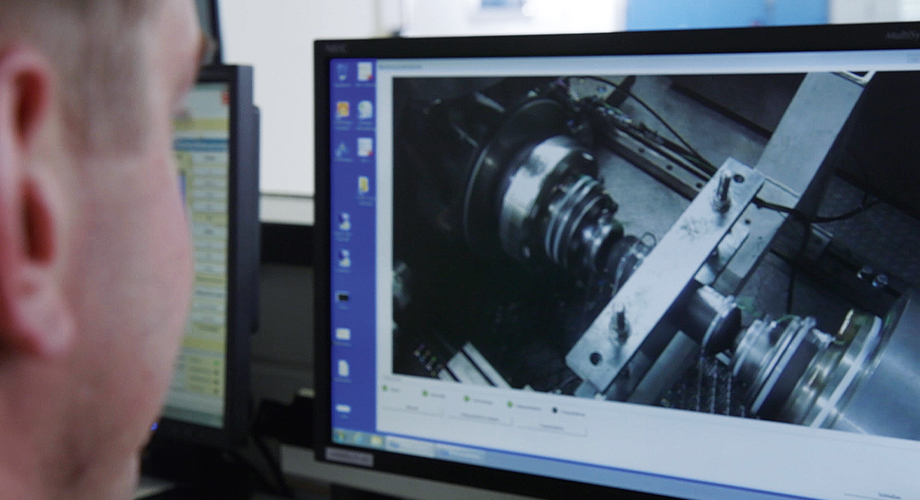Select the highlighted active taskbar window button
920x500 pixels.
tap(461, 453)
